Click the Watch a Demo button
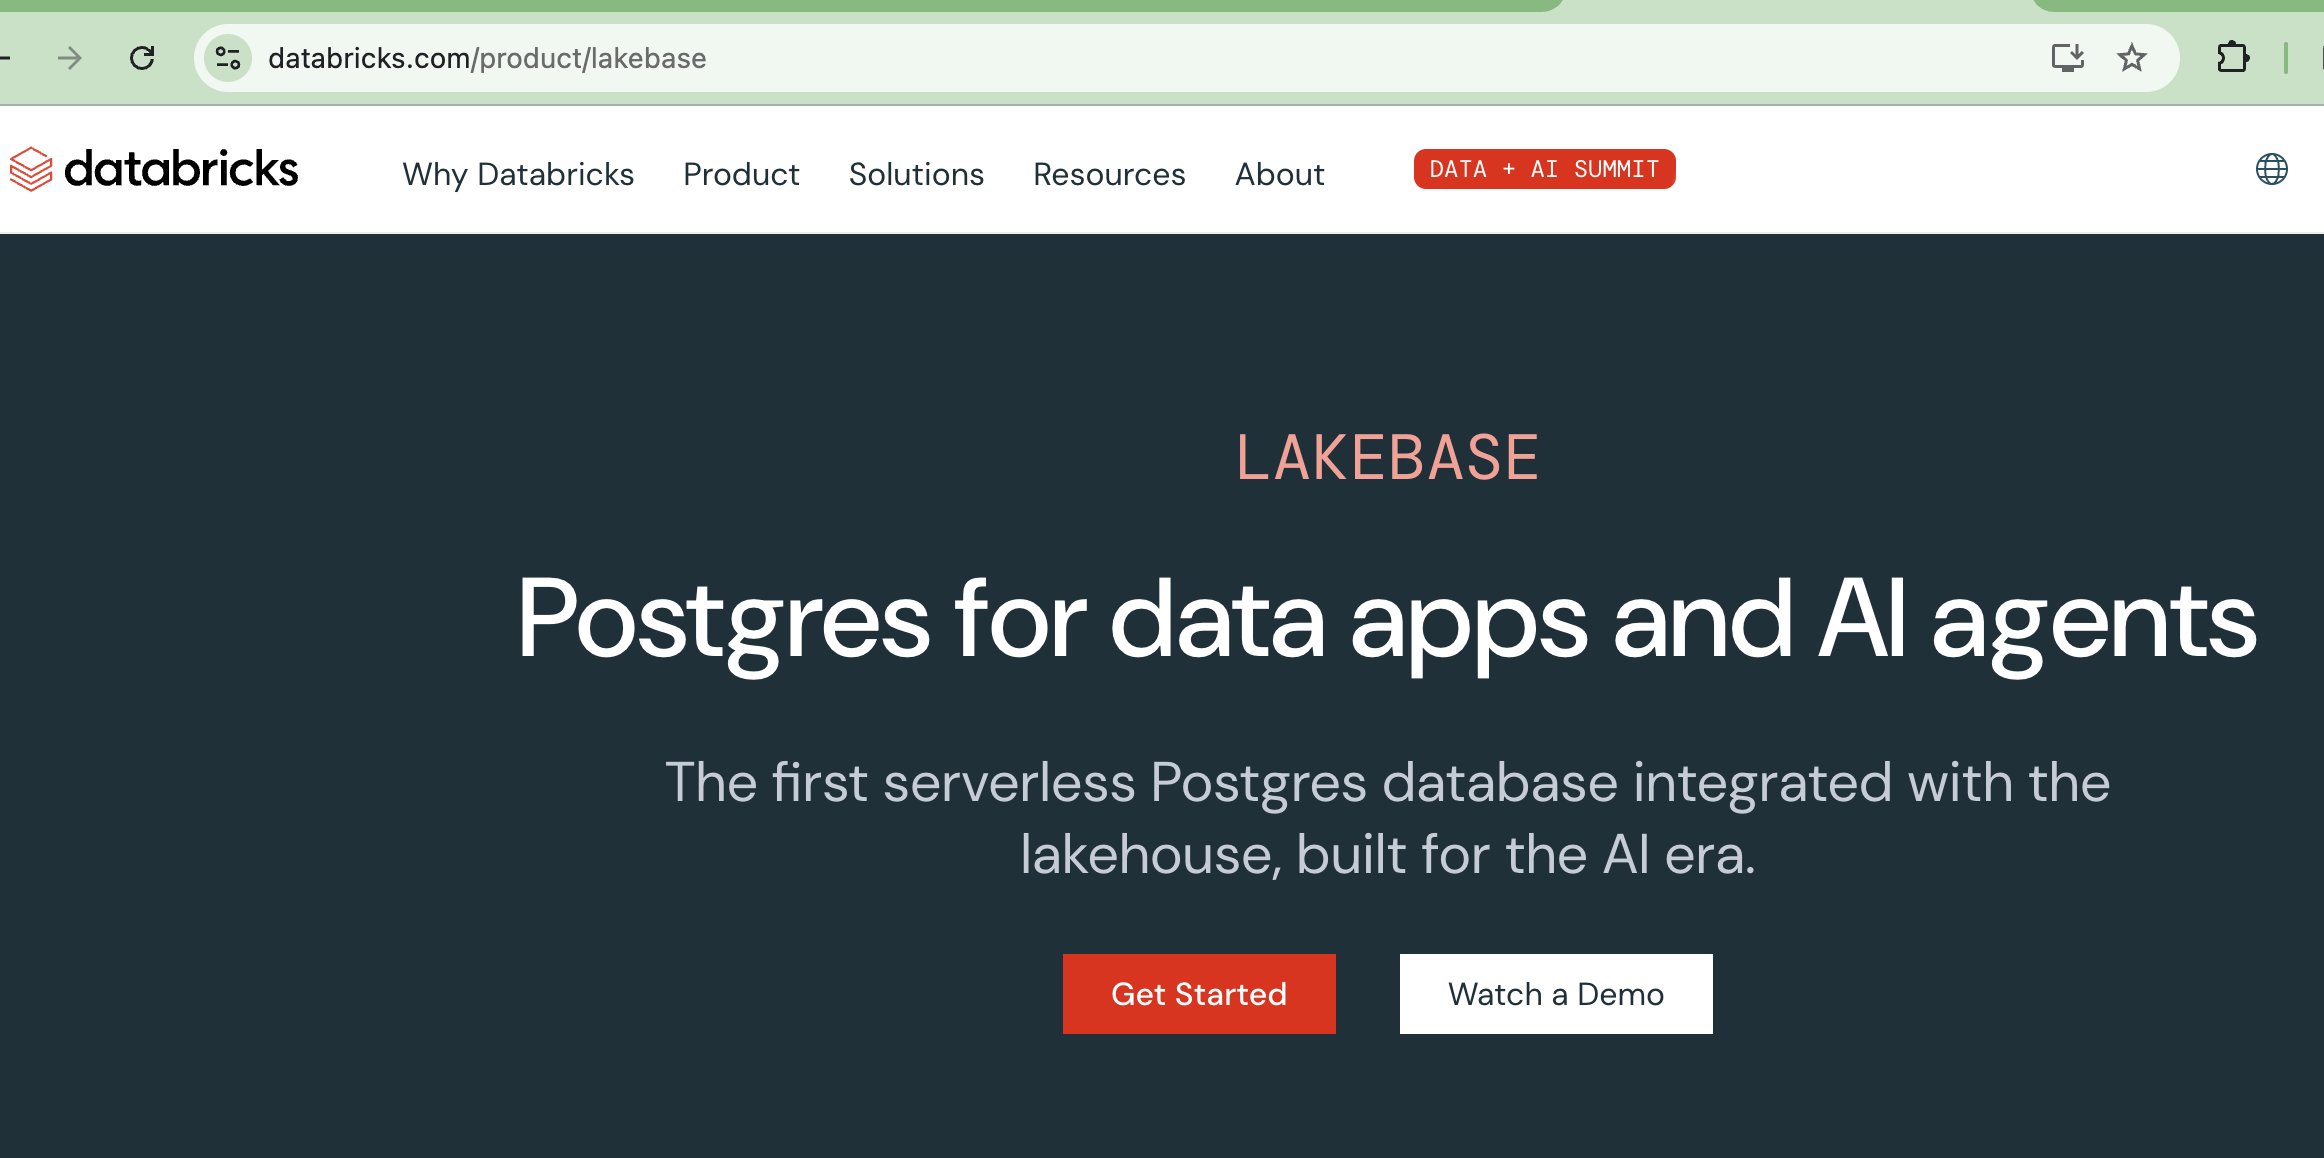 (x=1555, y=993)
